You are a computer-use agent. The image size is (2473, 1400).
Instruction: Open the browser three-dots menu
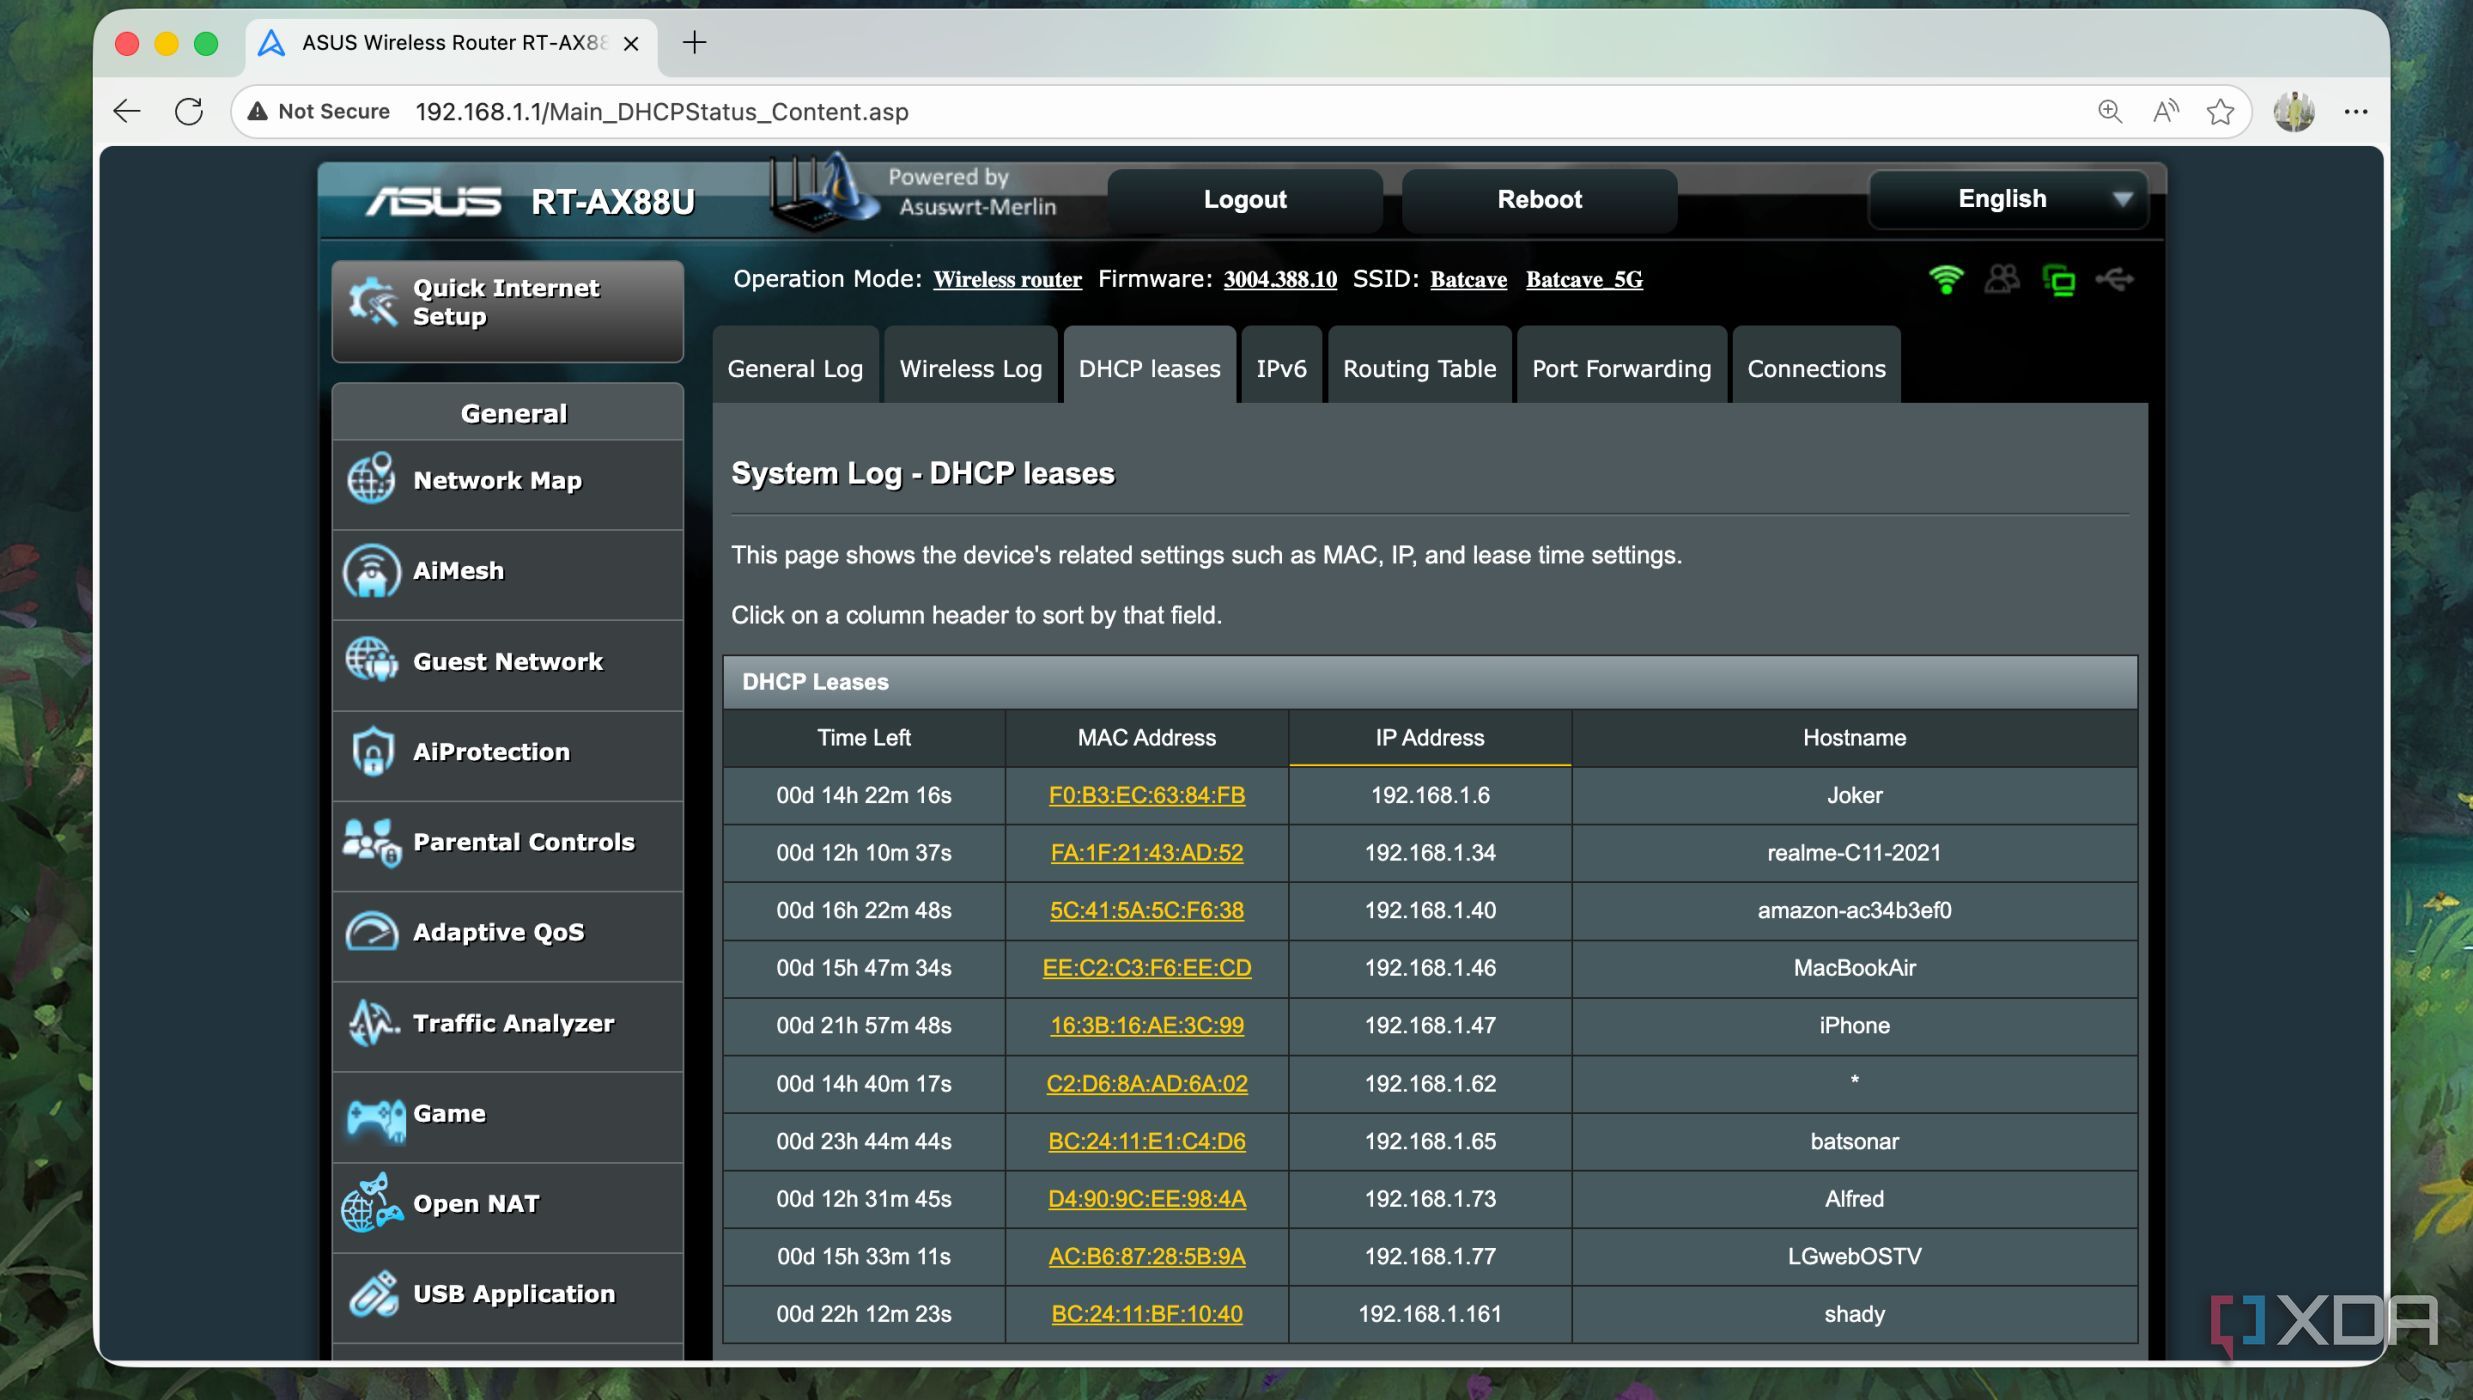[2355, 111]
